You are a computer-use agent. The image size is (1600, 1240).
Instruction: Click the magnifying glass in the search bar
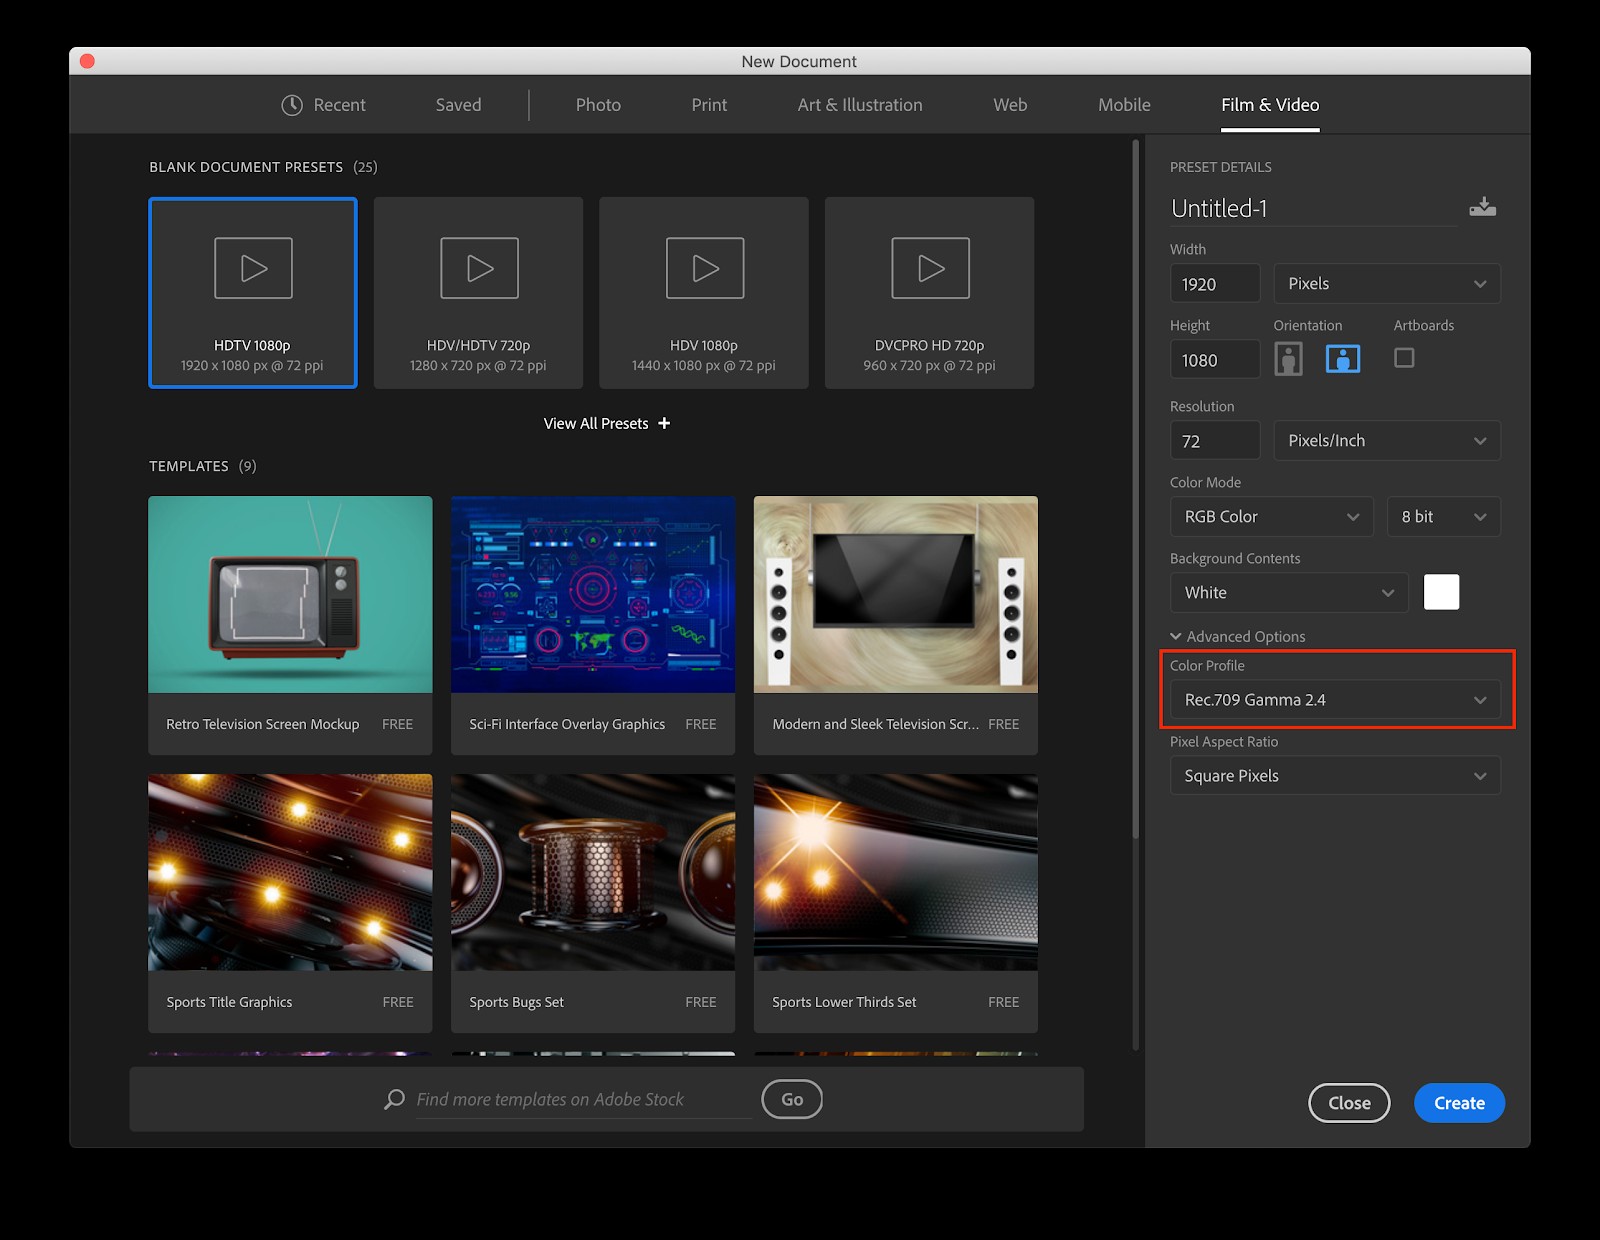click(x=394, y=1099)
